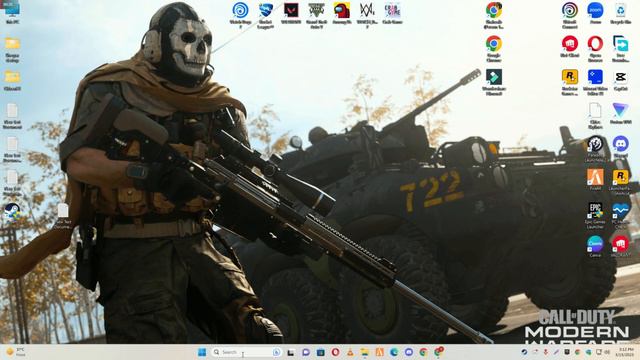This screenshot has width=640, height=360.
Task: Open Microsoft Edge from the taskbar
Action: pos(394,352)
